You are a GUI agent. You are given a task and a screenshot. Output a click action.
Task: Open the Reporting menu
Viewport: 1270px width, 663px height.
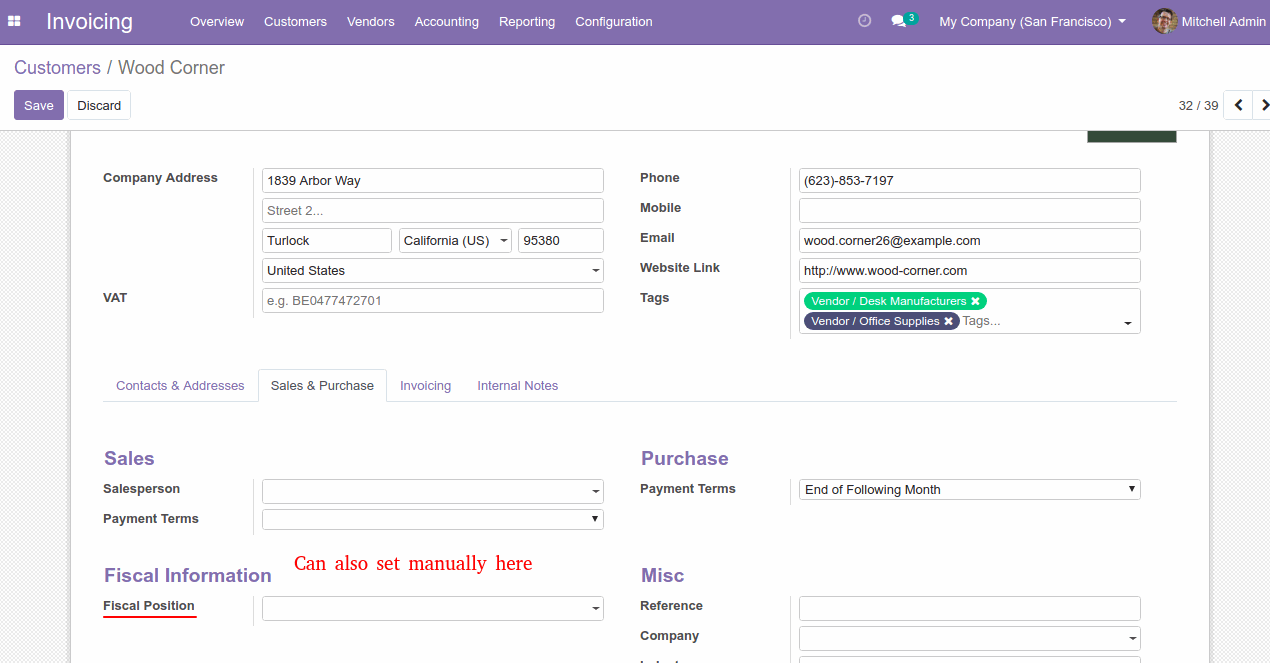point(527,21)
